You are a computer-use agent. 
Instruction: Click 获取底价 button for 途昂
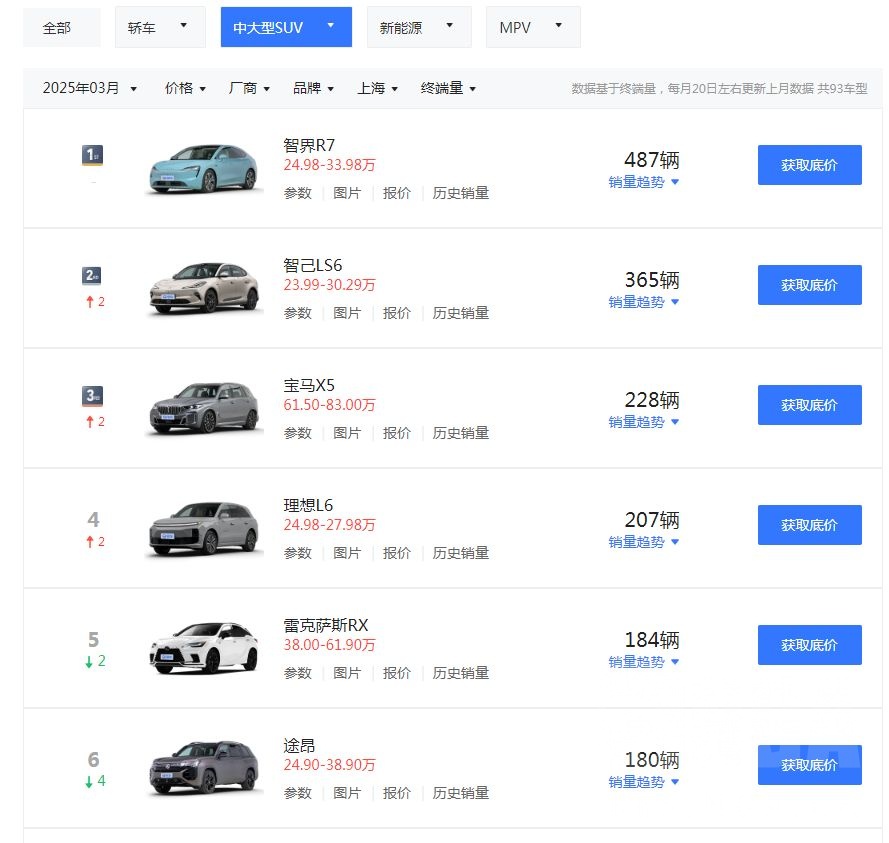click(809, 765)
